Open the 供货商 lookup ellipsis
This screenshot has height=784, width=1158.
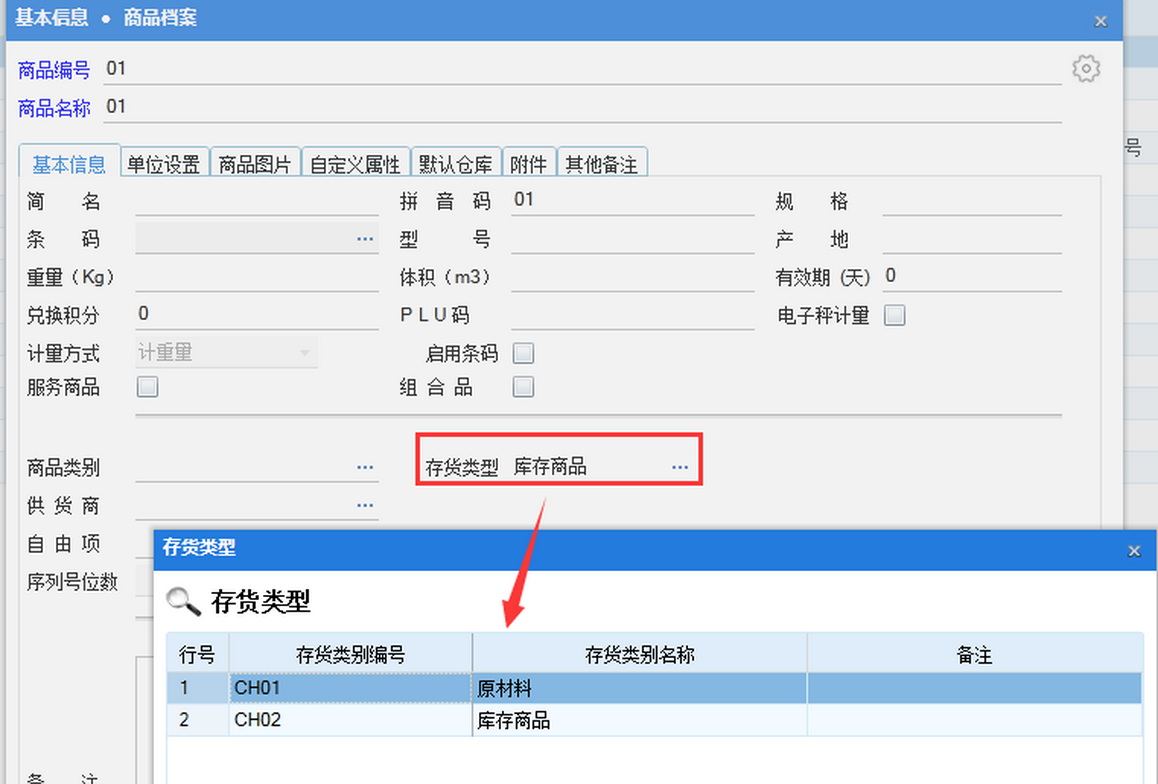point(365,505)
